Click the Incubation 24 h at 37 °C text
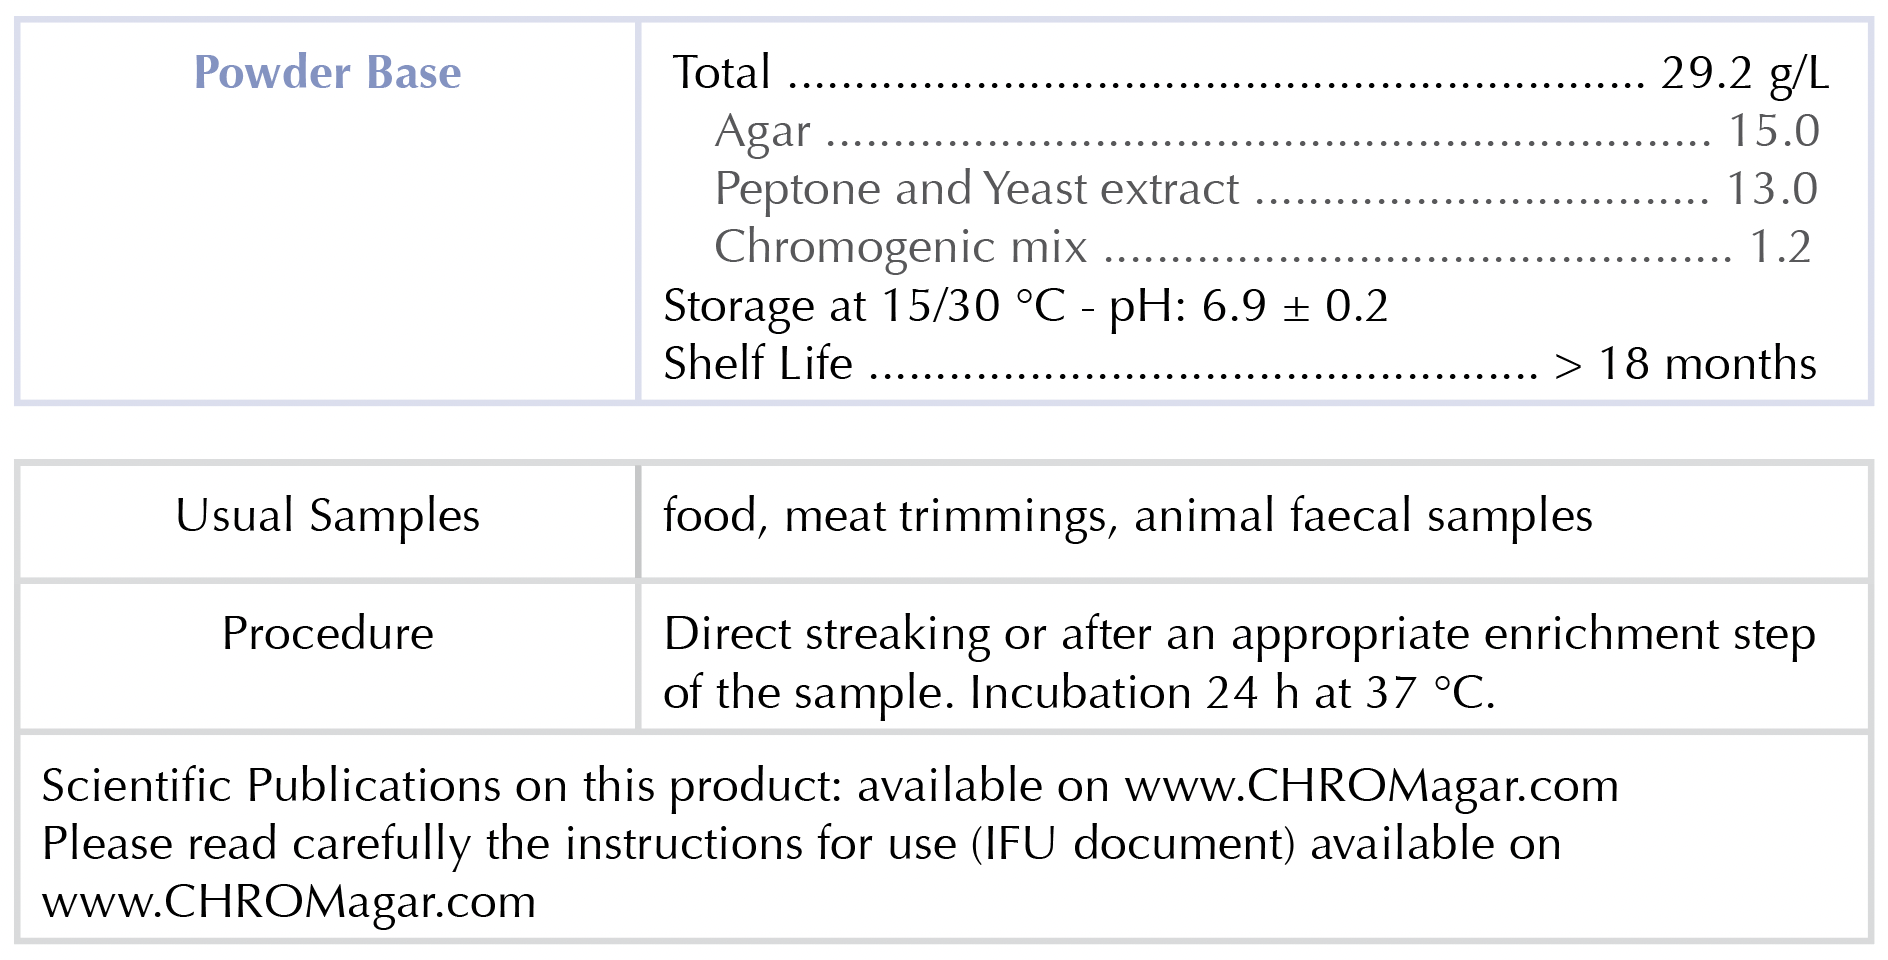Image resolution: width=1888 pixels, height=960 pixels. click(x=1231, y=693)
